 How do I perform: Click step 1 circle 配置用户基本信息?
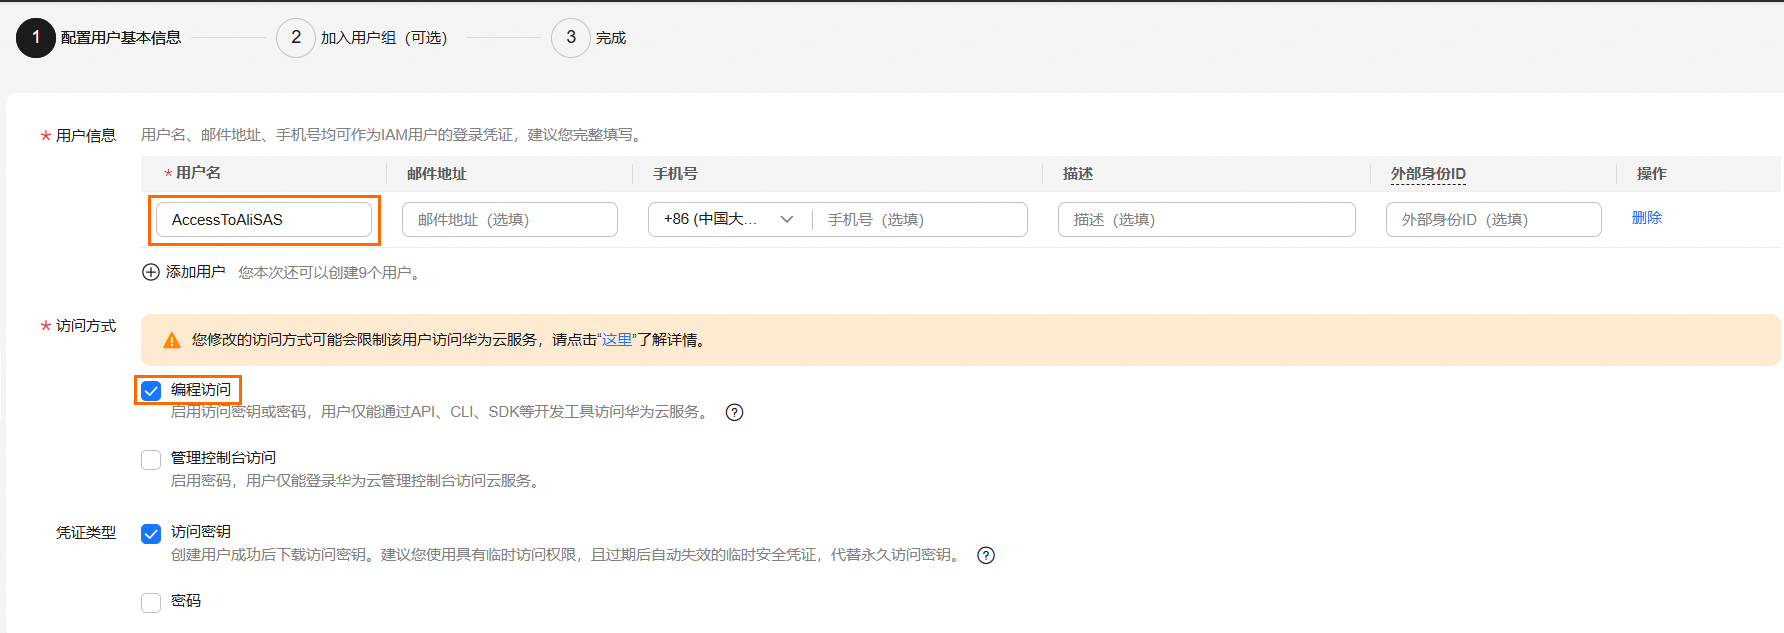coord(36,38)
